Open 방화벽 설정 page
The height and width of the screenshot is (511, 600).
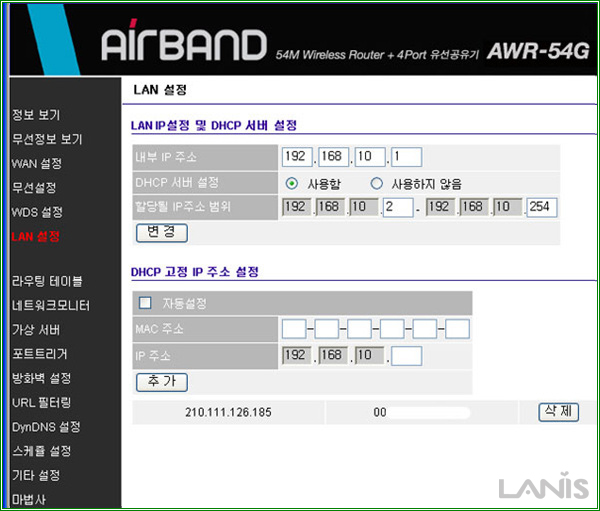tap(41, 378)
